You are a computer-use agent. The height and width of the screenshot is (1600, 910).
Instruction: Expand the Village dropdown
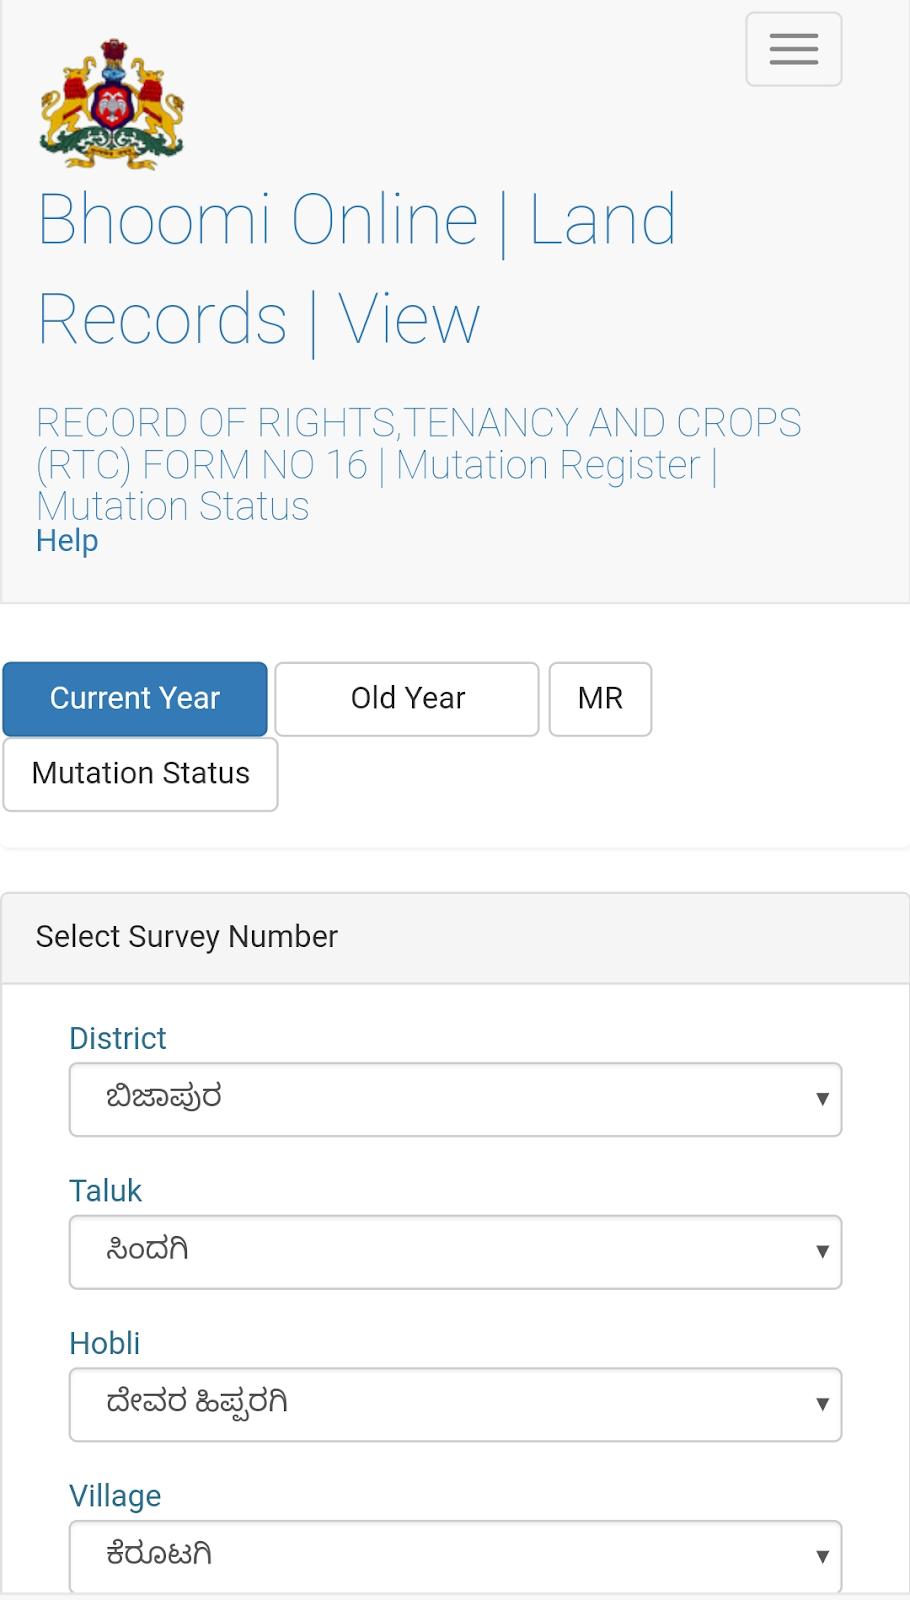(x=455, y=1556)
